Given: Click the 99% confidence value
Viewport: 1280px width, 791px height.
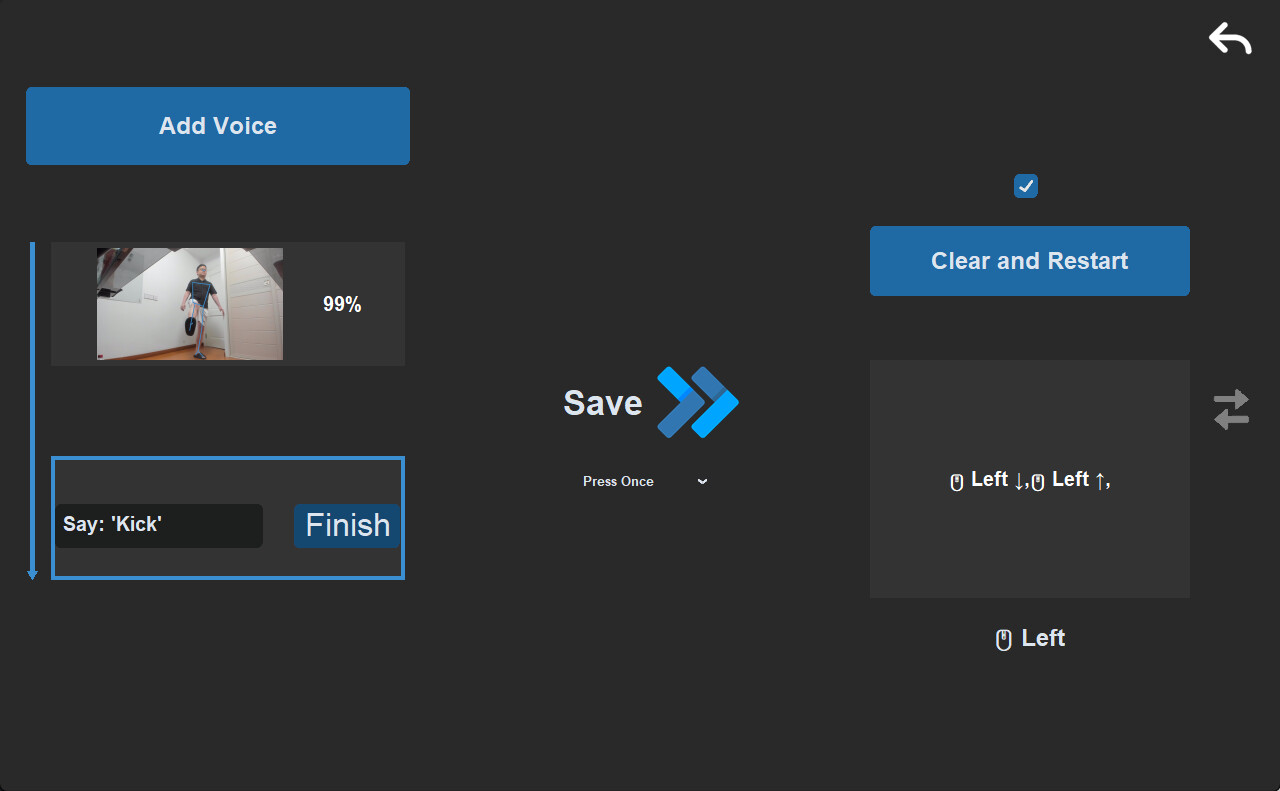Looking at the screenshot, I should [x=344, y=304].
